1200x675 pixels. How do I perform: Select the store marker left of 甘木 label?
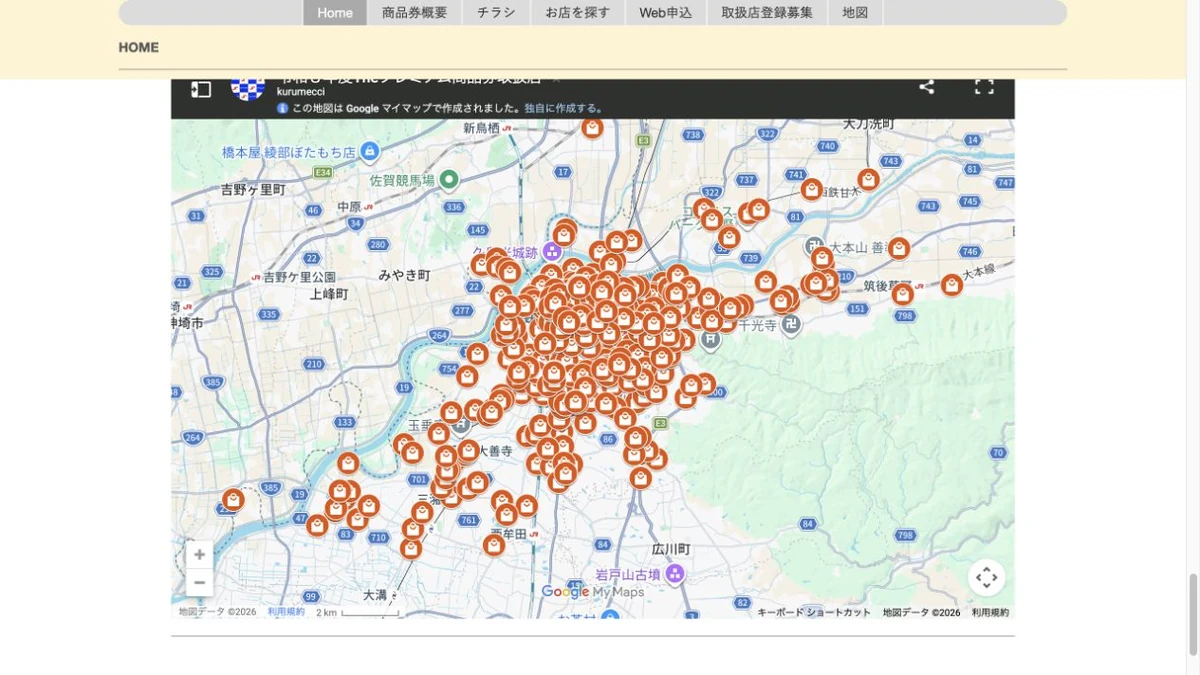(x=811, y=189)
